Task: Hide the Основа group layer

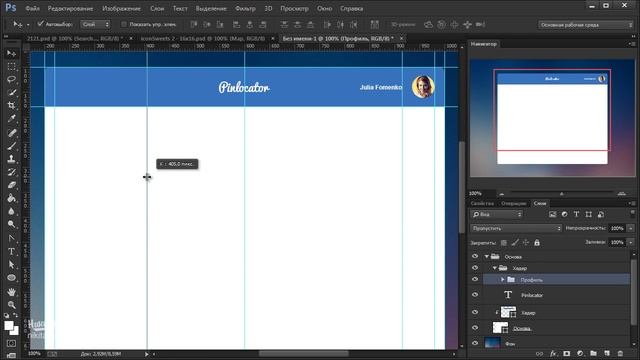Action: pyautogui.click(x=475, y=256)
